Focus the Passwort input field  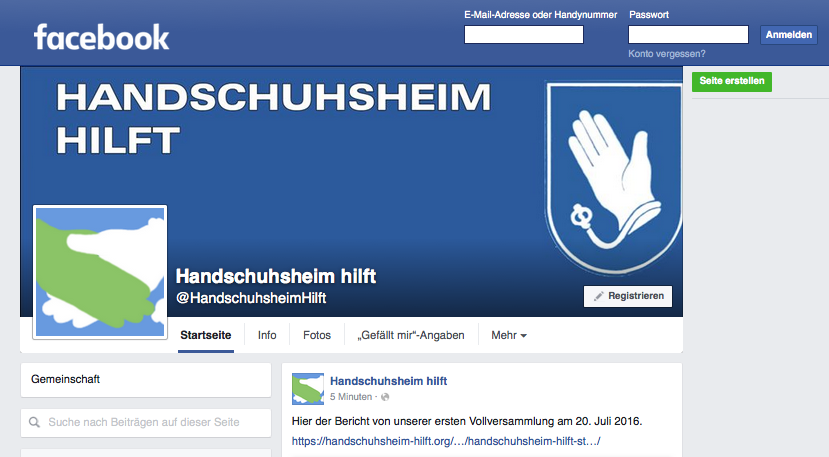tap(688, 35)
